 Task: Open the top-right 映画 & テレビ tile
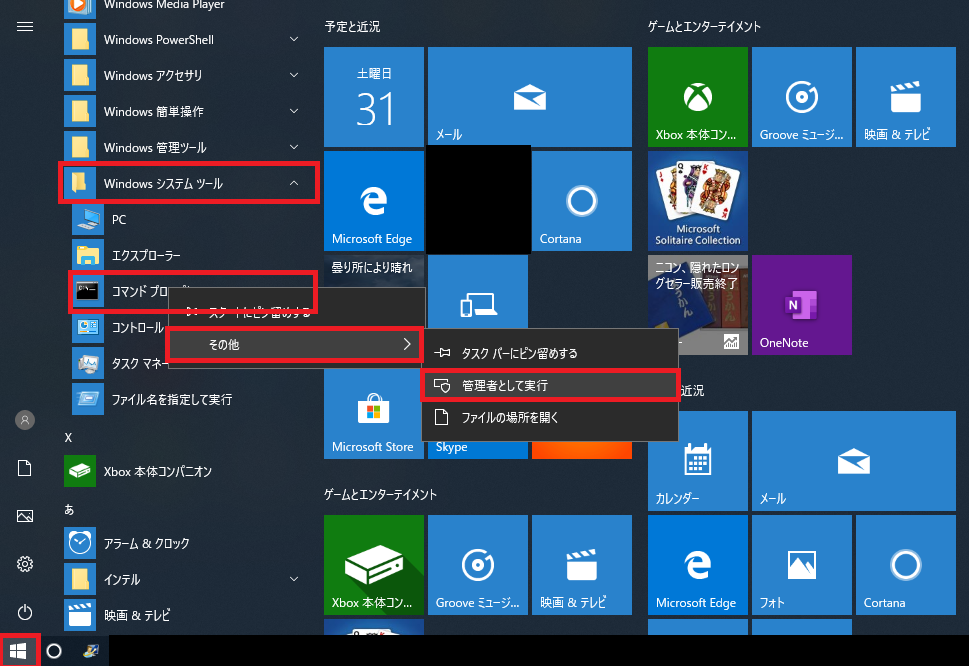click(906, 97)
